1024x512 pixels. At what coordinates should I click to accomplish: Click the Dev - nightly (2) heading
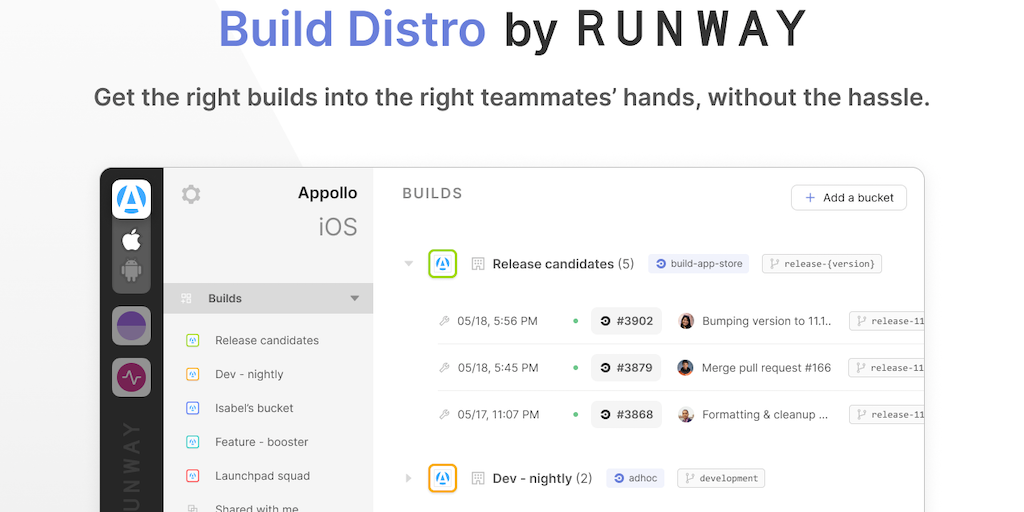pos(543,478)
